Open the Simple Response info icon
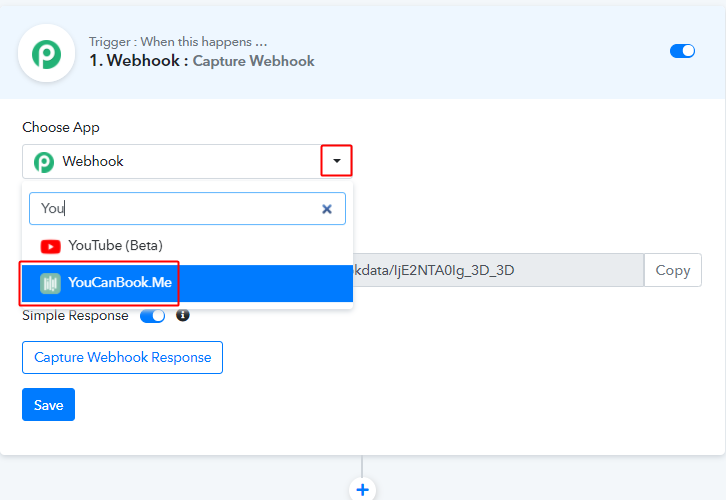This screenshot has width=726, height=500. (x=183, y=315)
